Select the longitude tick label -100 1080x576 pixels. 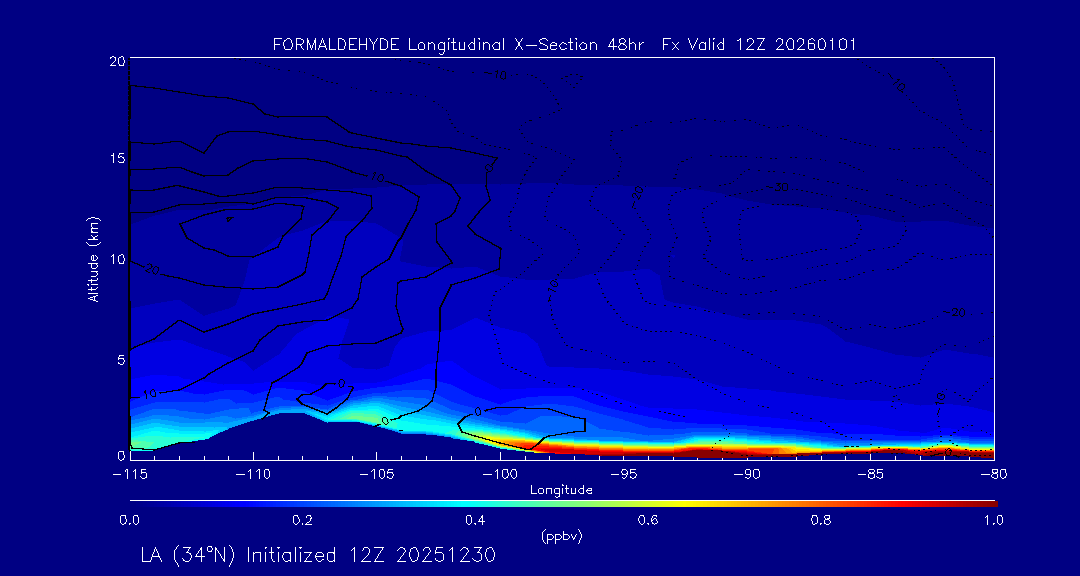(499, 475)
